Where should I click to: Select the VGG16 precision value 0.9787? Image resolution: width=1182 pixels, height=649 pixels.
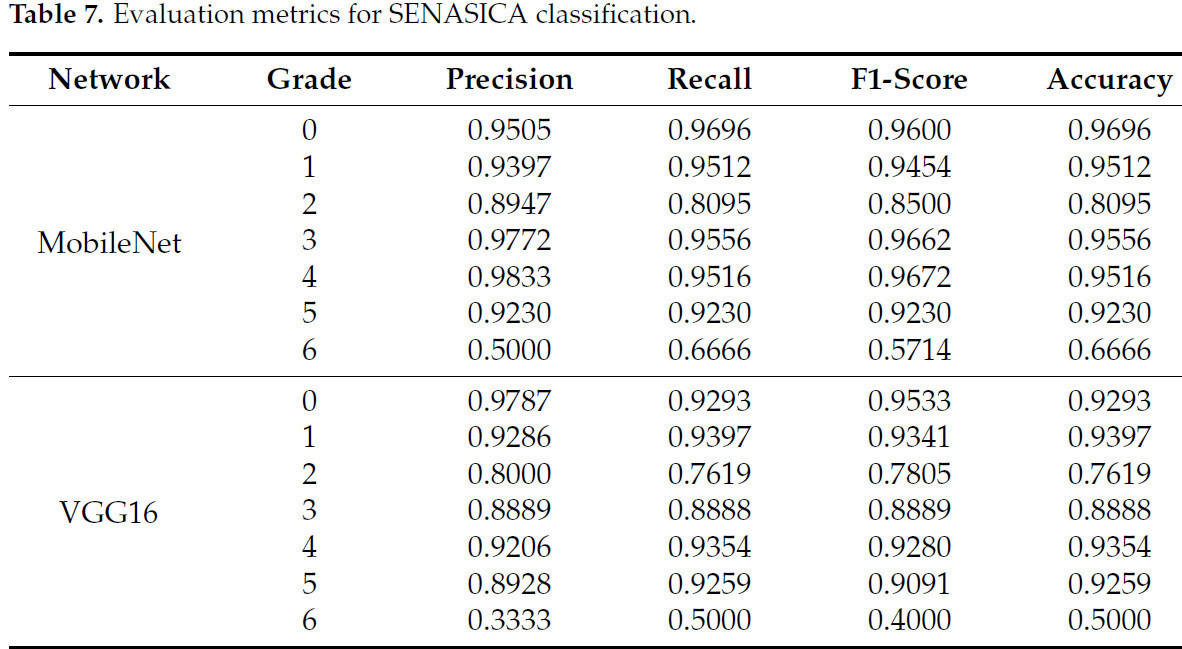[x=509, y=402]
